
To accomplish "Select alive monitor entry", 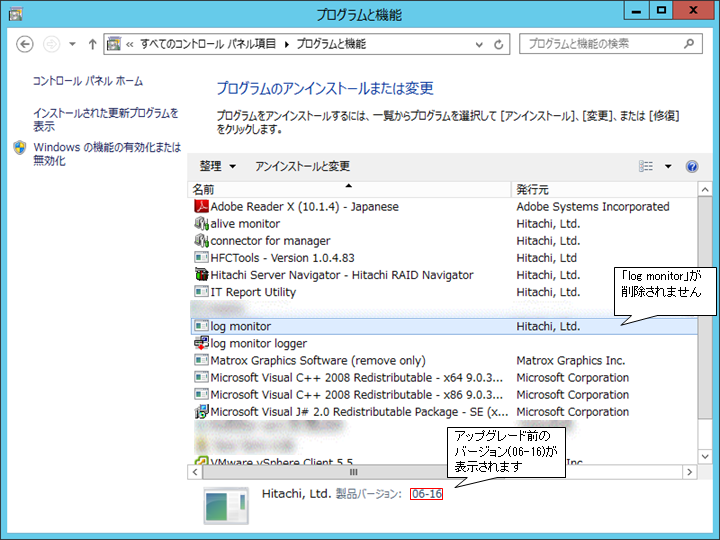I will pos(245,224).
